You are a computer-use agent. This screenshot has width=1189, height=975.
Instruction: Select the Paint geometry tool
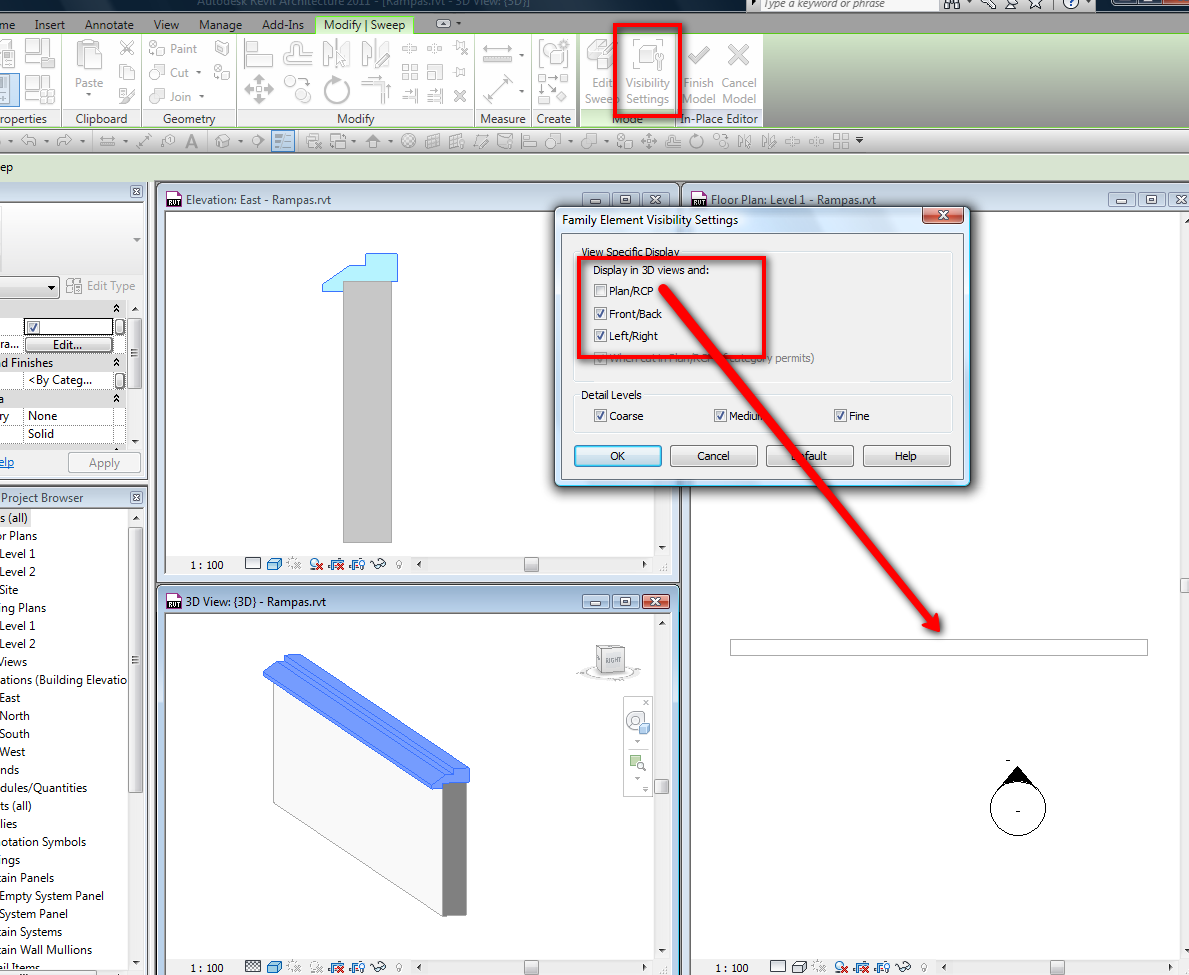tap(174, 49)
